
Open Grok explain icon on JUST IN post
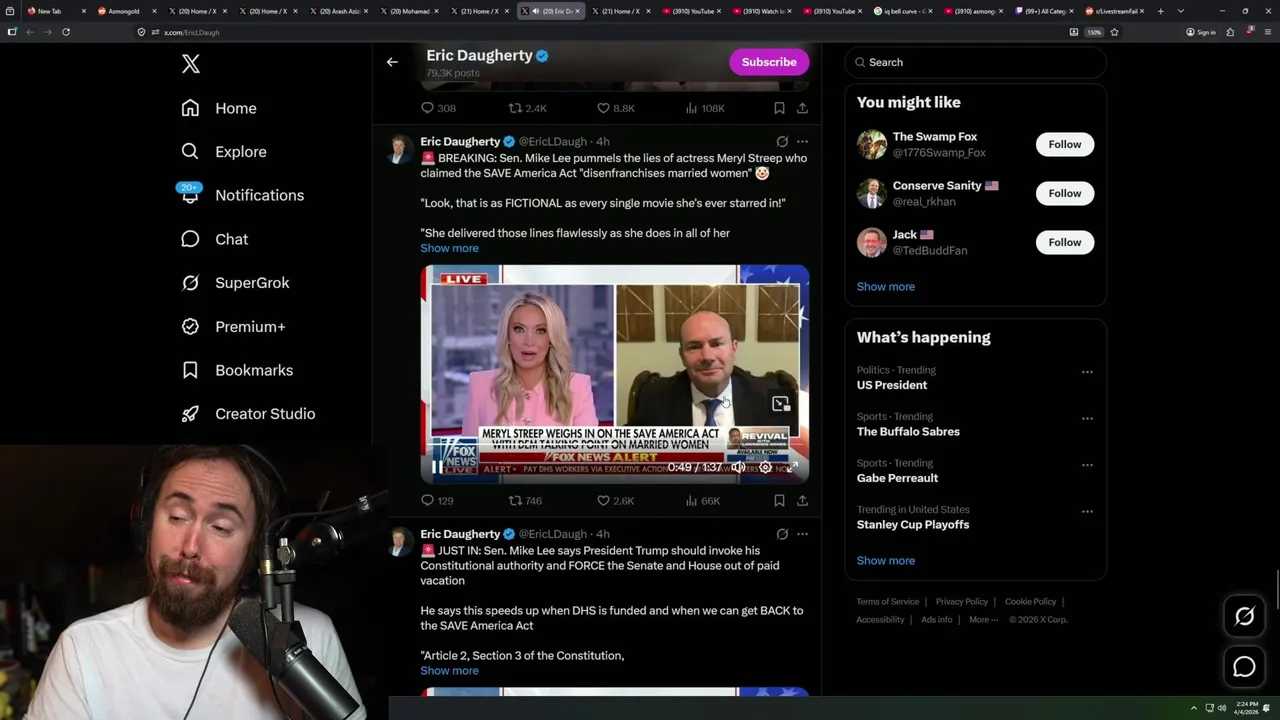[x=782, y=534]
